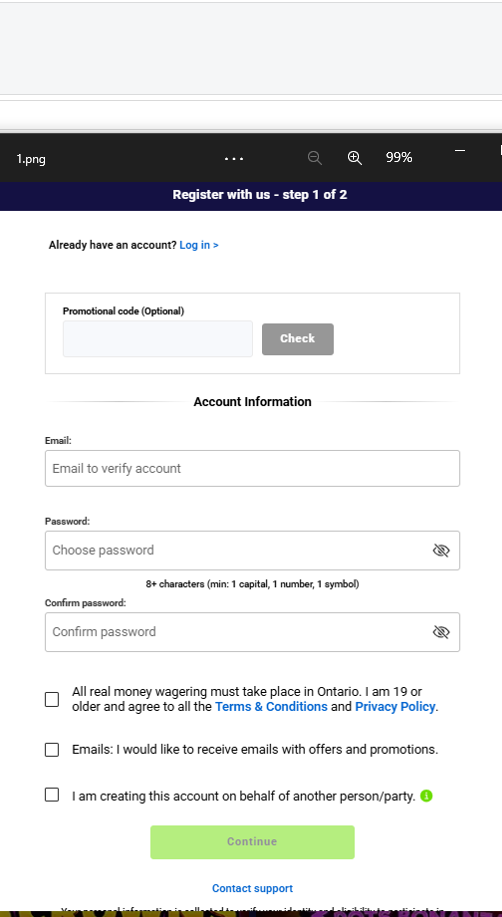
Task: Click the green Continue button
Action: pos(252,842)
